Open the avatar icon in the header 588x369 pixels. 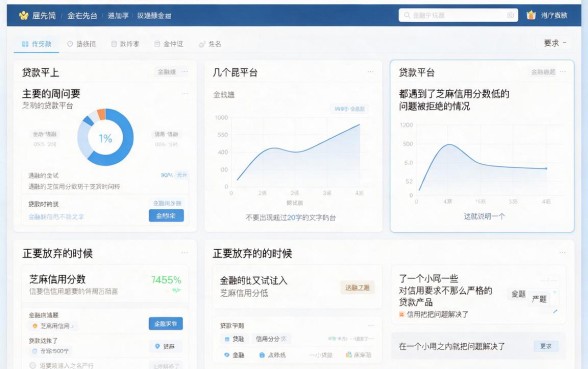pos(531,15)
